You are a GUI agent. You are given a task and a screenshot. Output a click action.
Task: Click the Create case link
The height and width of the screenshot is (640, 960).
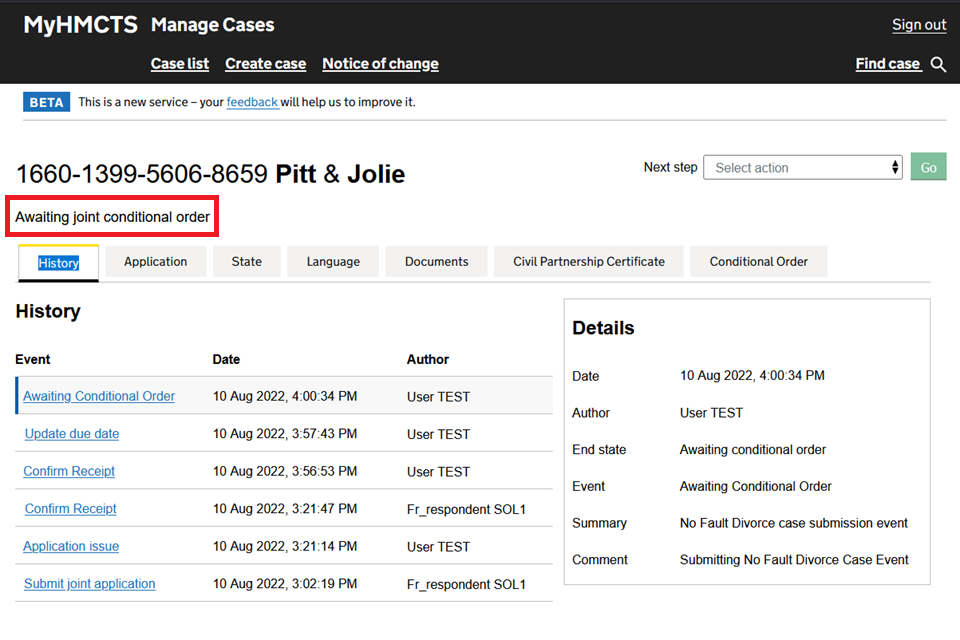tap(266, 64)
